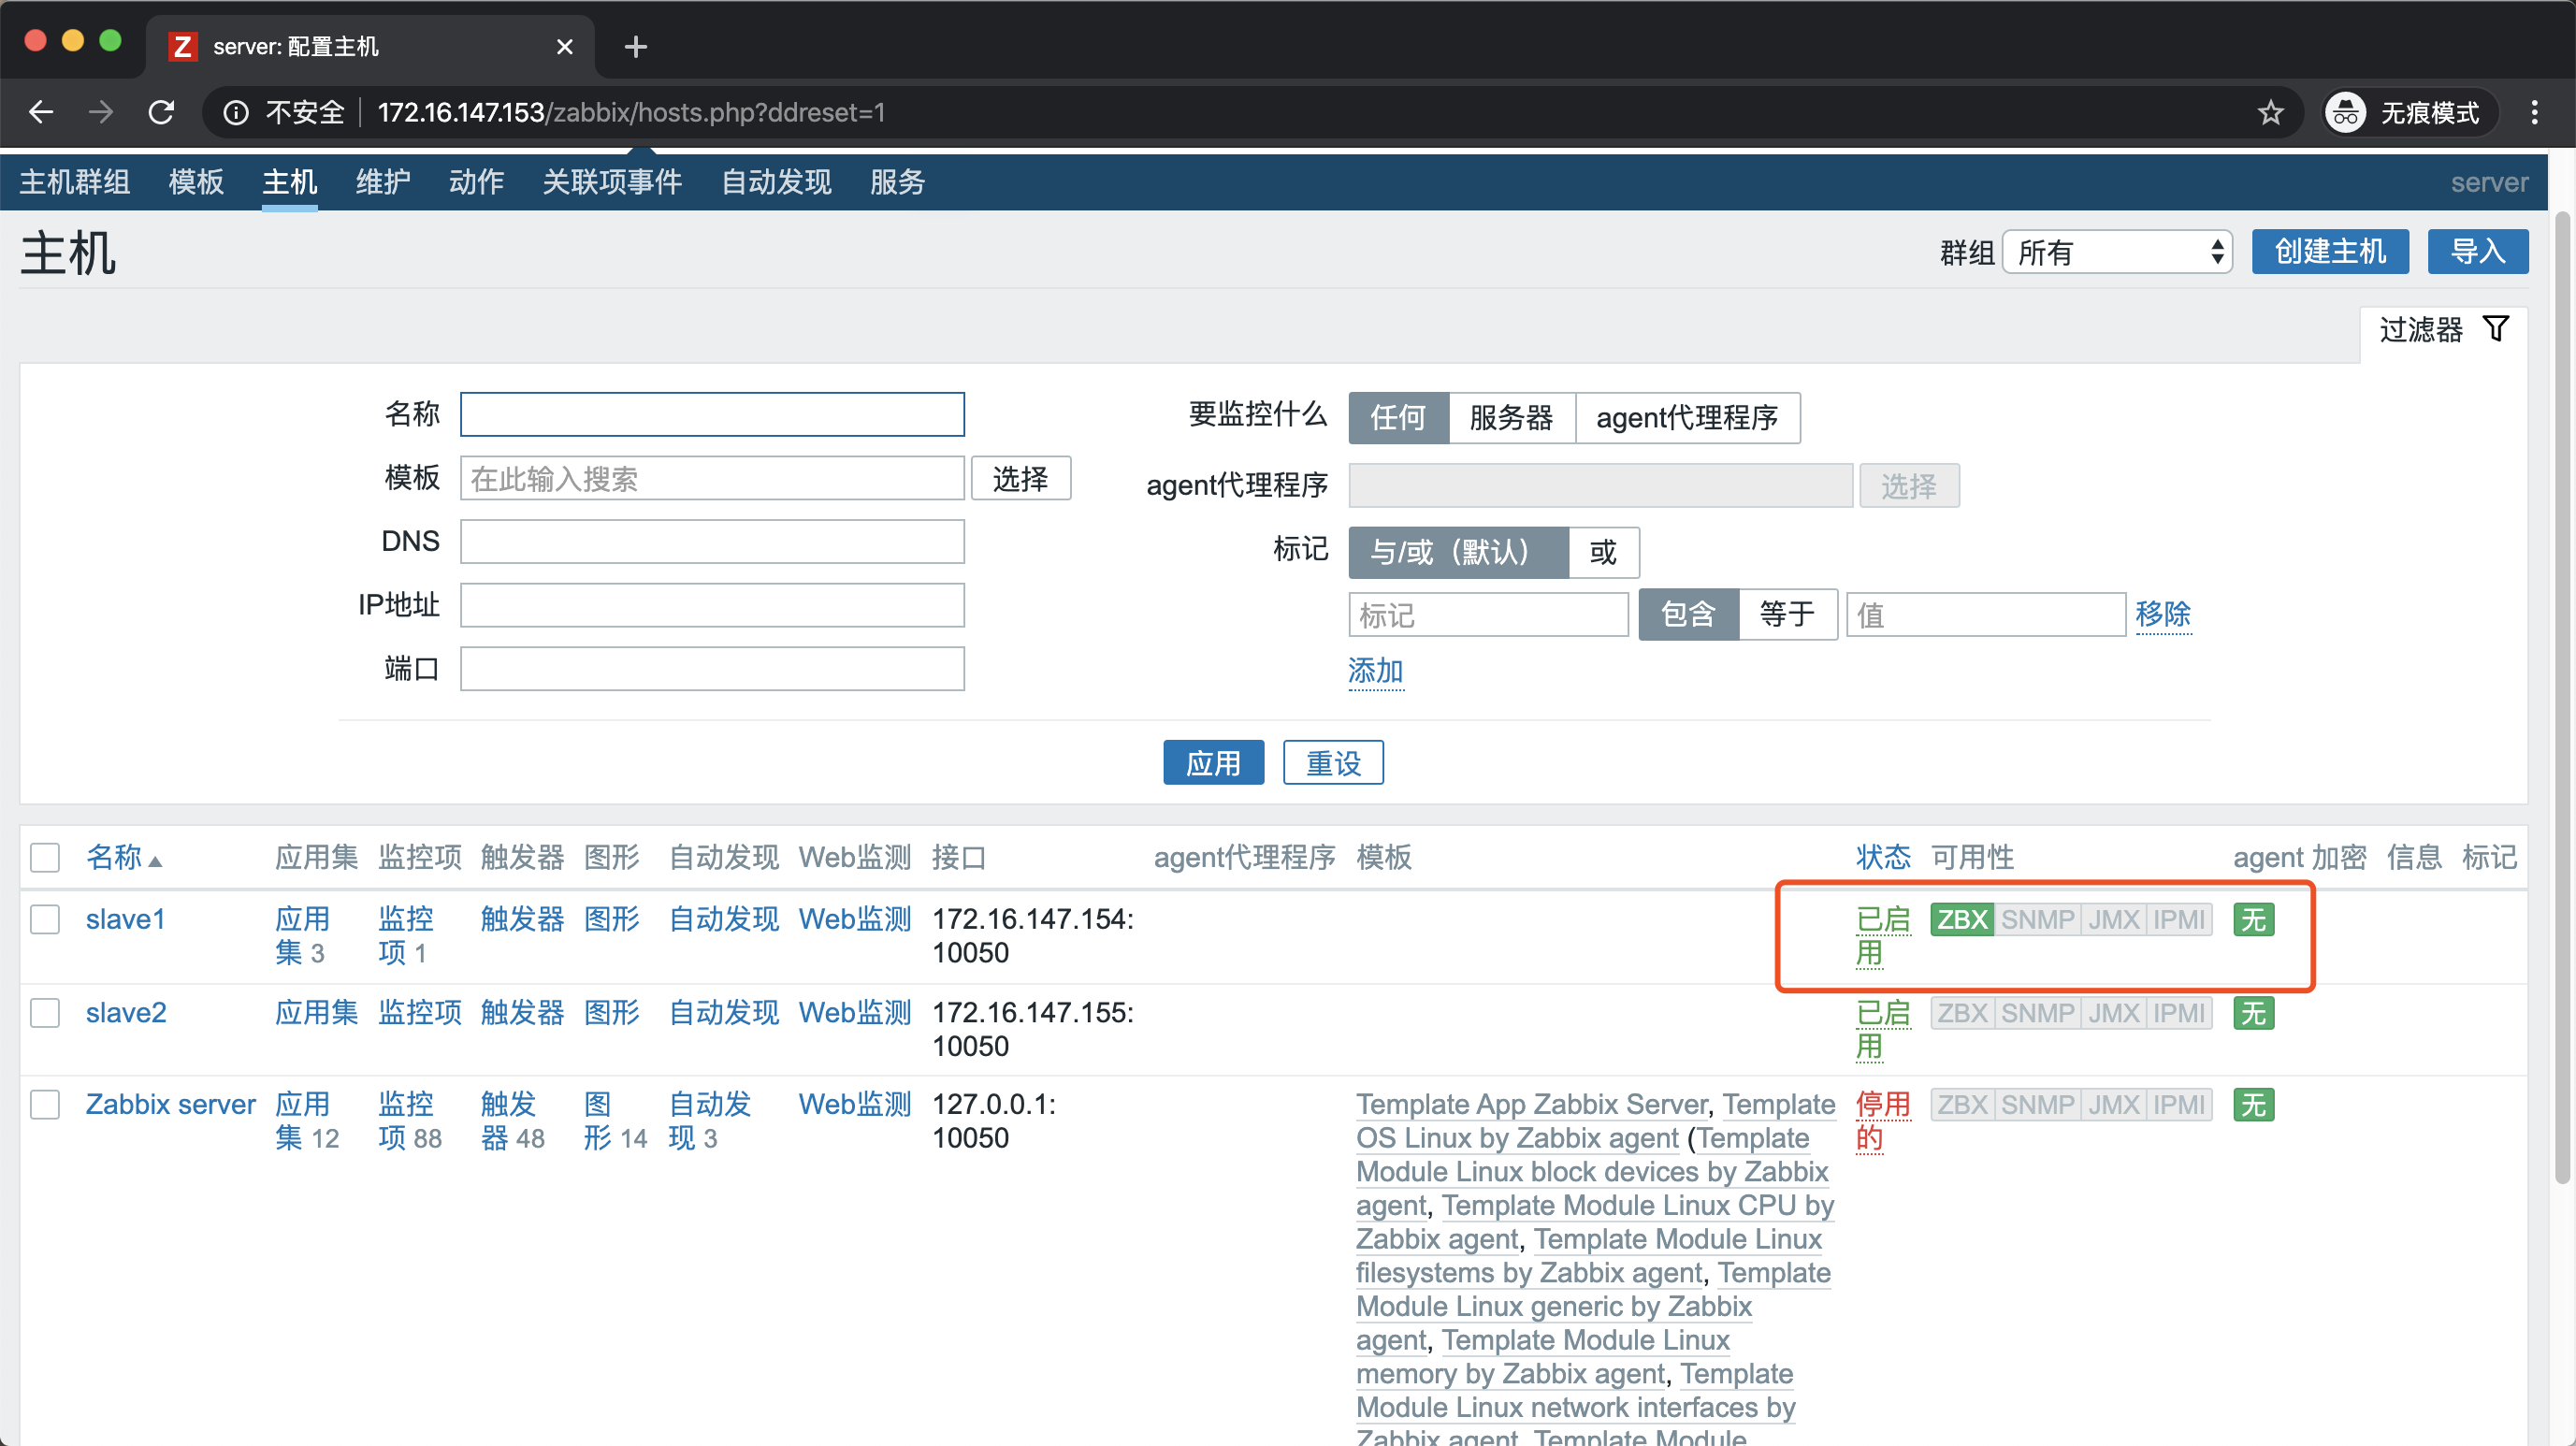Go back in browser history

tap(41, 112)
